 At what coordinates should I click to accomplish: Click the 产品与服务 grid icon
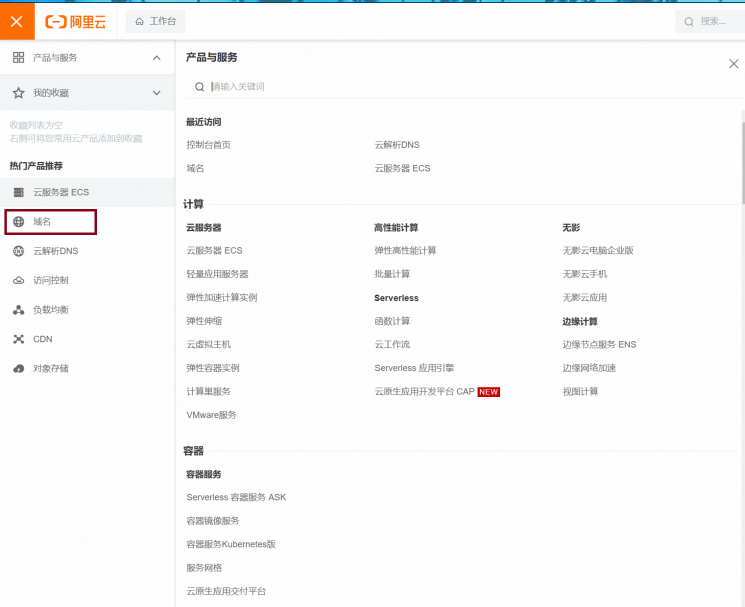click(x=19, y=57)
